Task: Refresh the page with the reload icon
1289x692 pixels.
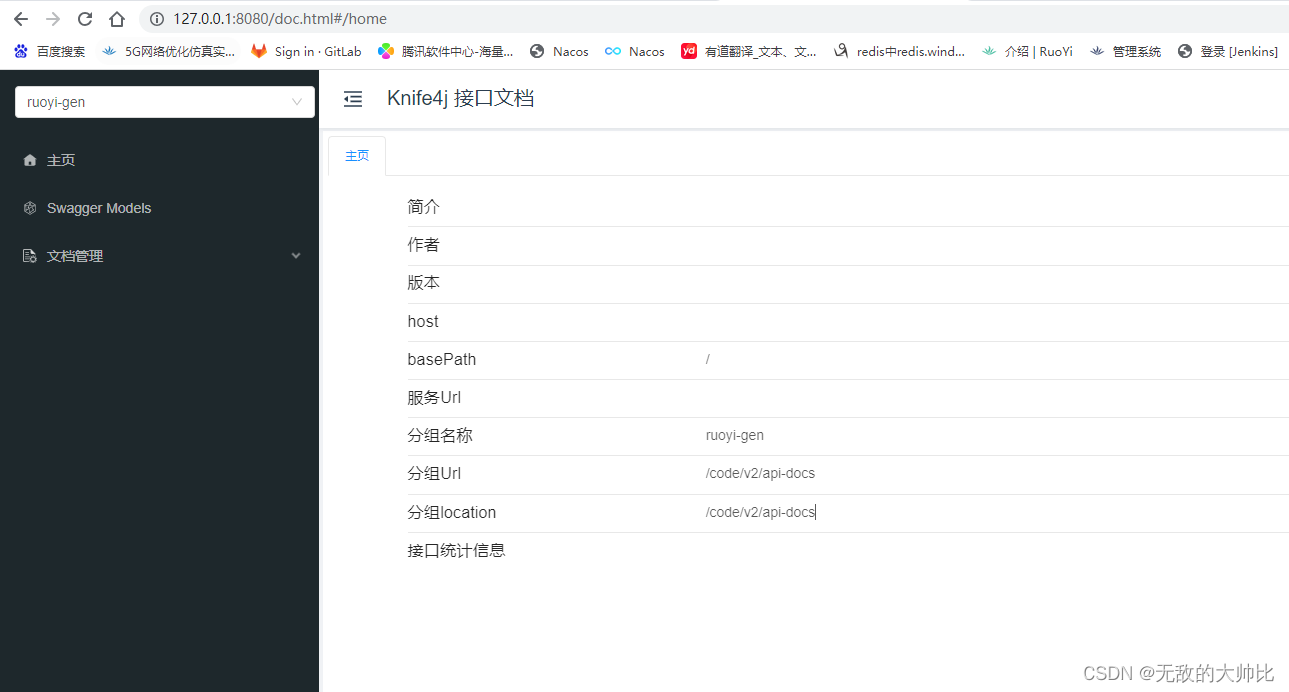Action: tap(84, 18)
